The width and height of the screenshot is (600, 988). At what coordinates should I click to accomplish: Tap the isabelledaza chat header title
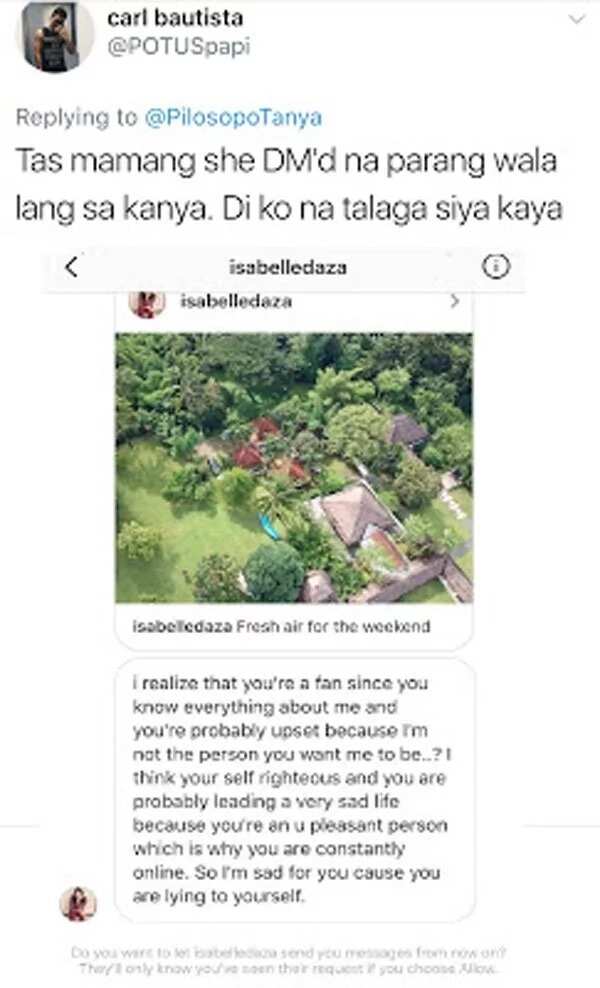tap(288, 267)
